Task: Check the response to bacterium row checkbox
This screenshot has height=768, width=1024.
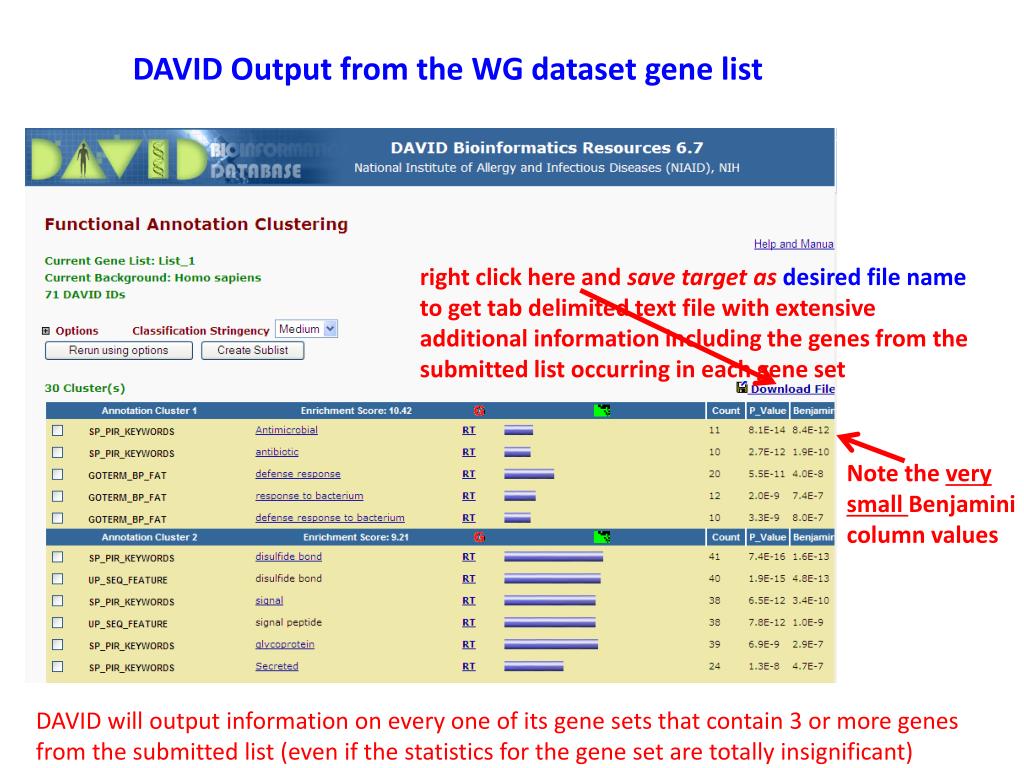Action: click(58, 496)
